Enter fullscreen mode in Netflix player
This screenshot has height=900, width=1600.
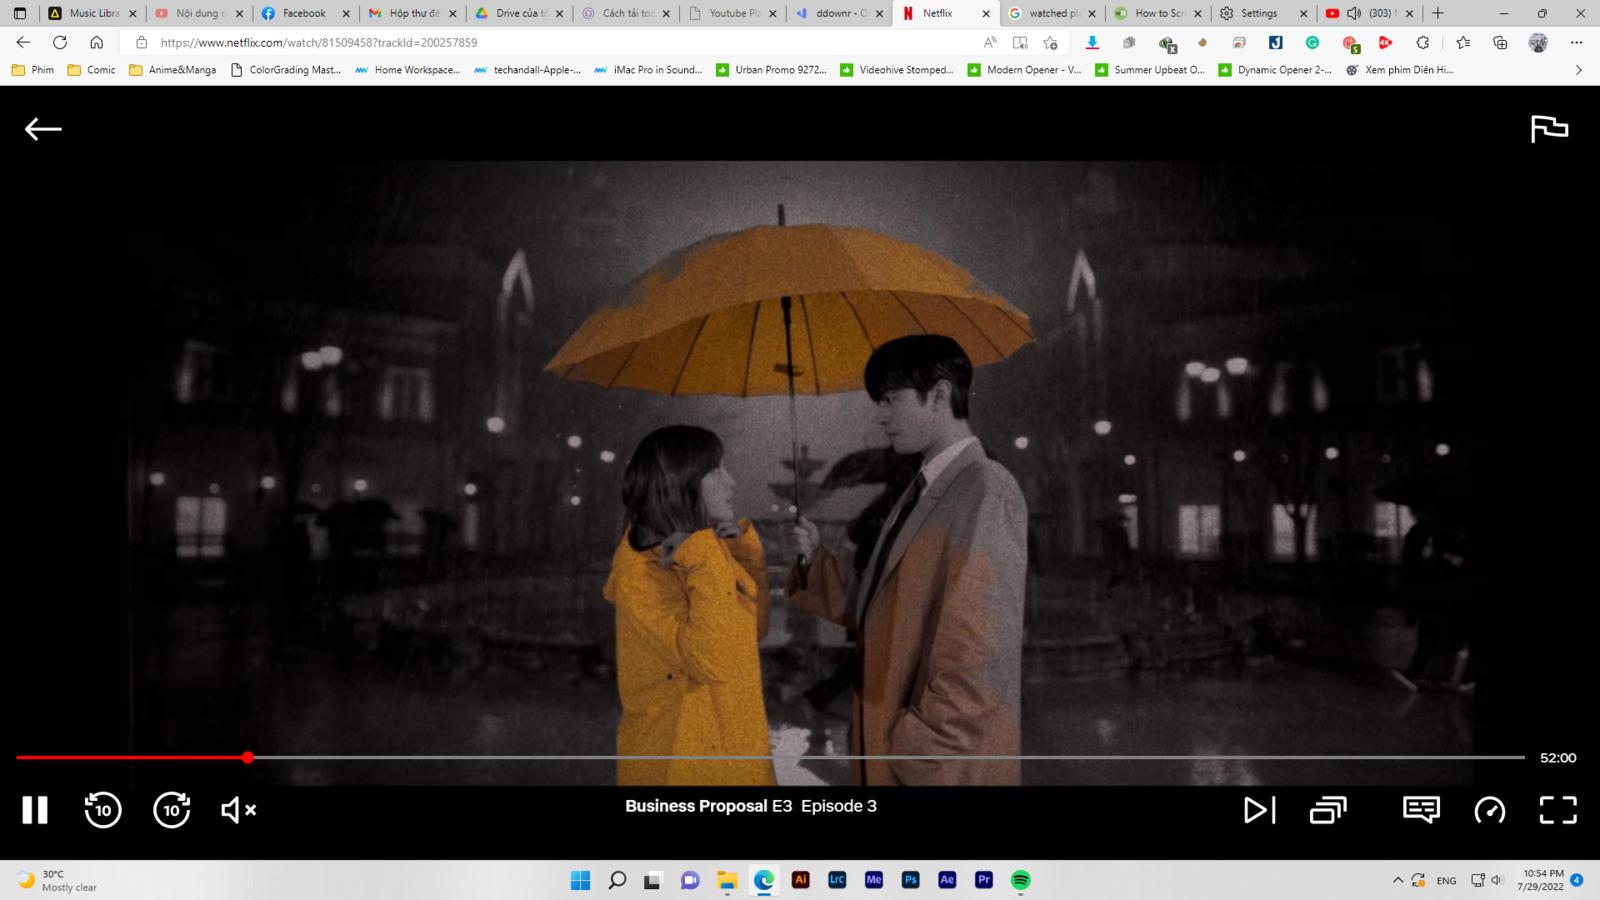click(x=1557, y=810)
